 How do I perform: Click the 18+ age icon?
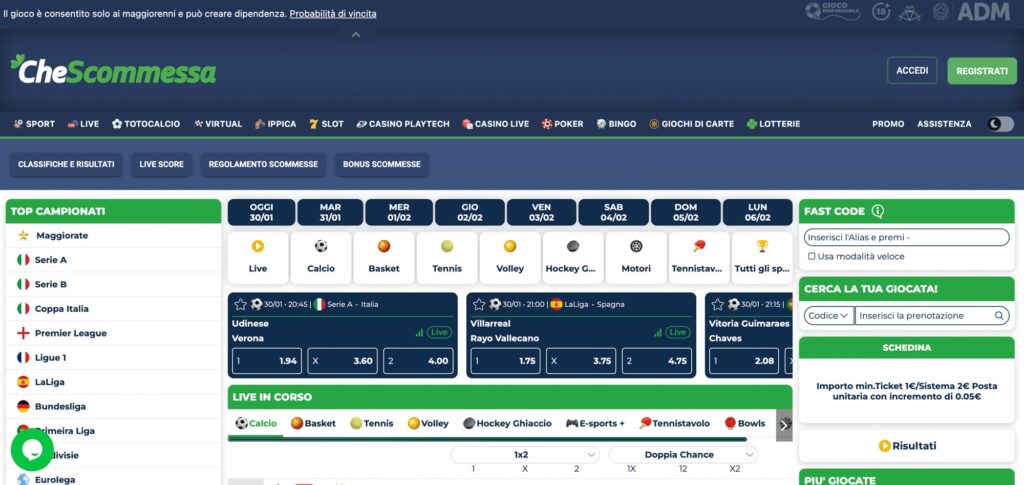(x=881, y=11)
